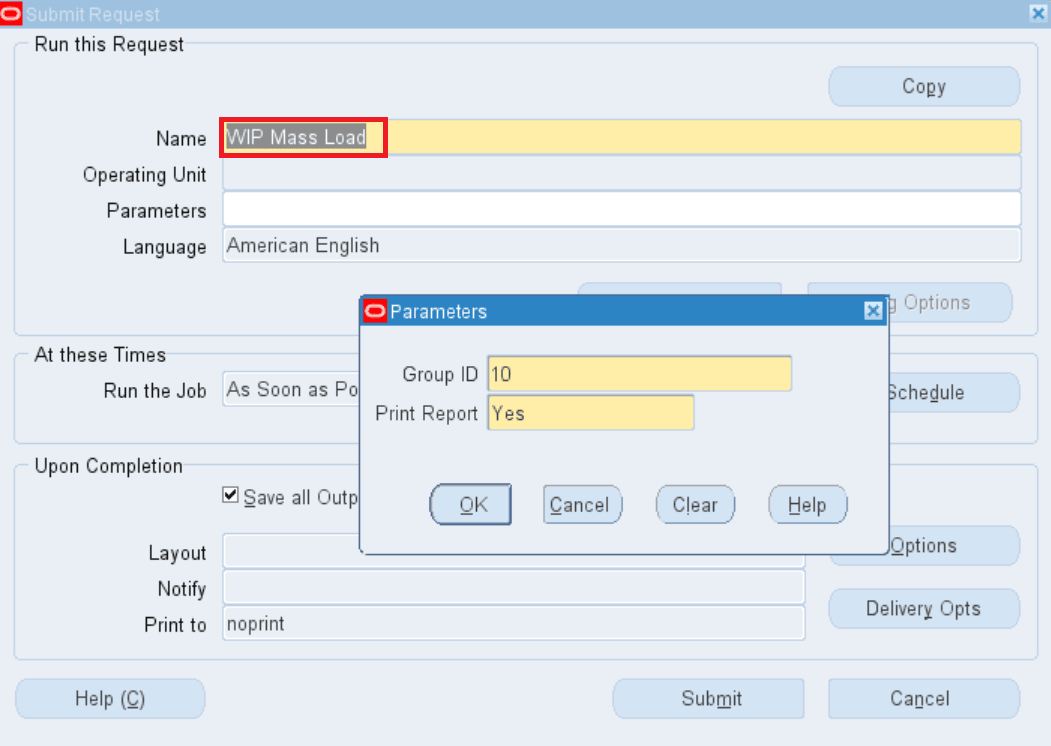This screenshot has width=1051, height=746.
Task: Click the Oracle logo on Submit Request title bar
Action: tap(12, 14)
